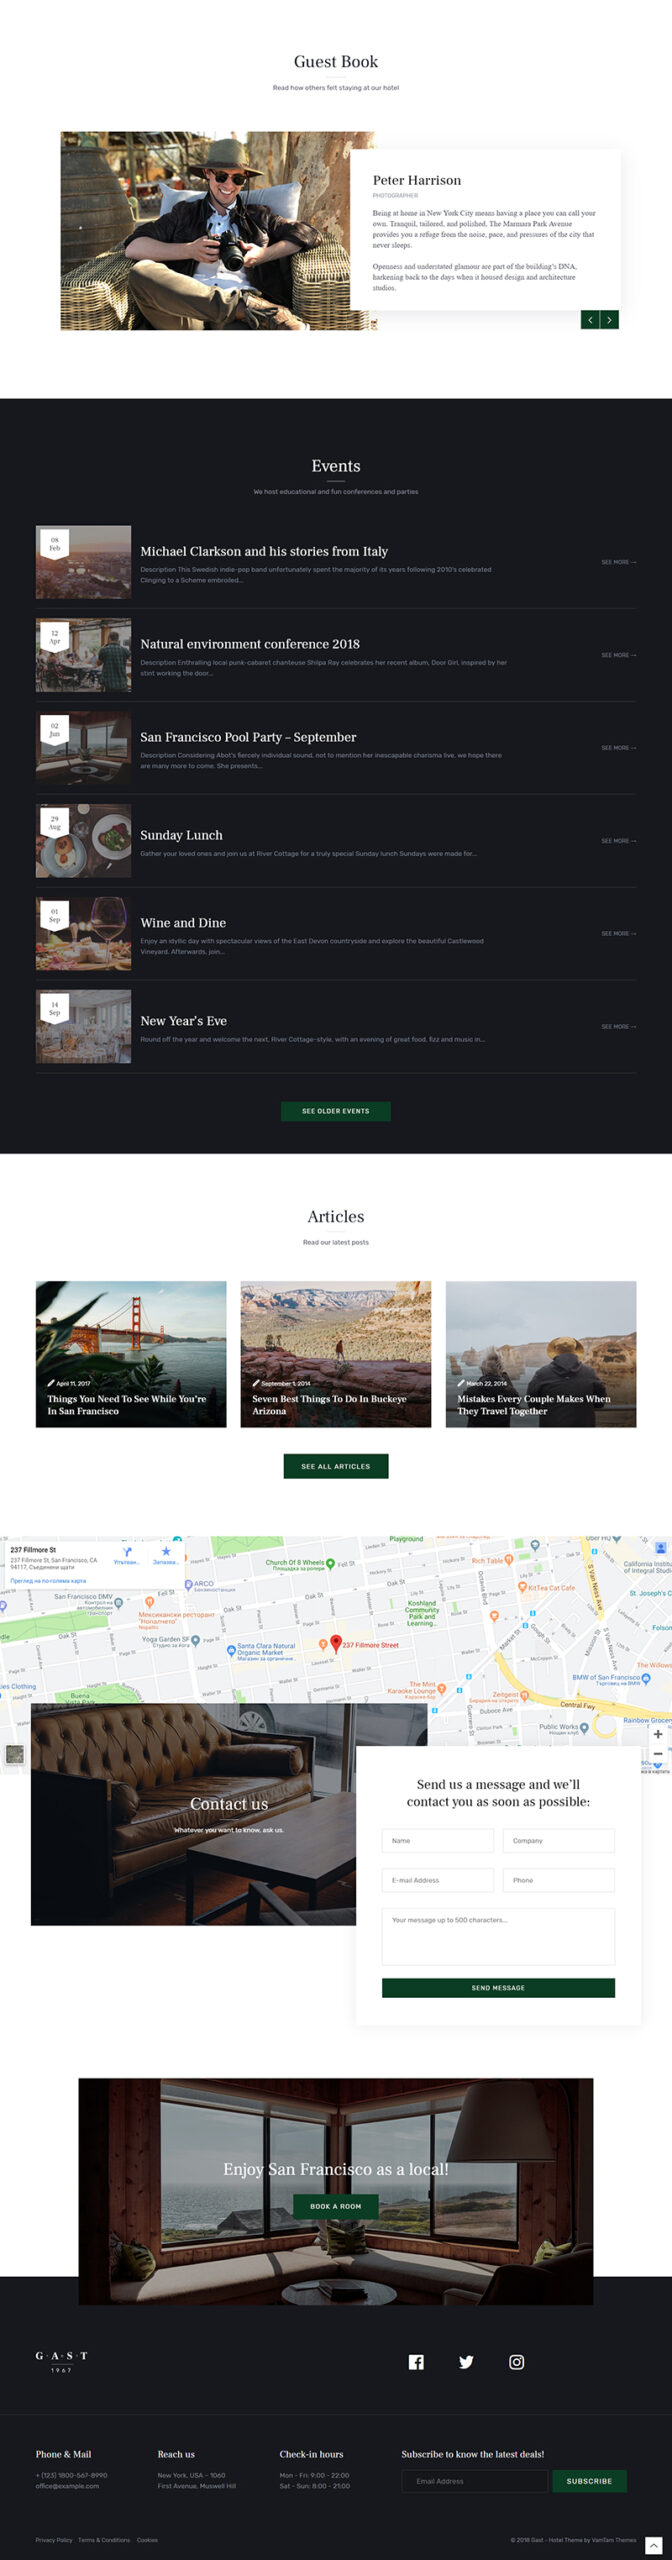This screenshot has height=2560, width=672.
Task: Click the scroll-to-top arrow button
Action: pyautogui.click(x=653, y=2545)
